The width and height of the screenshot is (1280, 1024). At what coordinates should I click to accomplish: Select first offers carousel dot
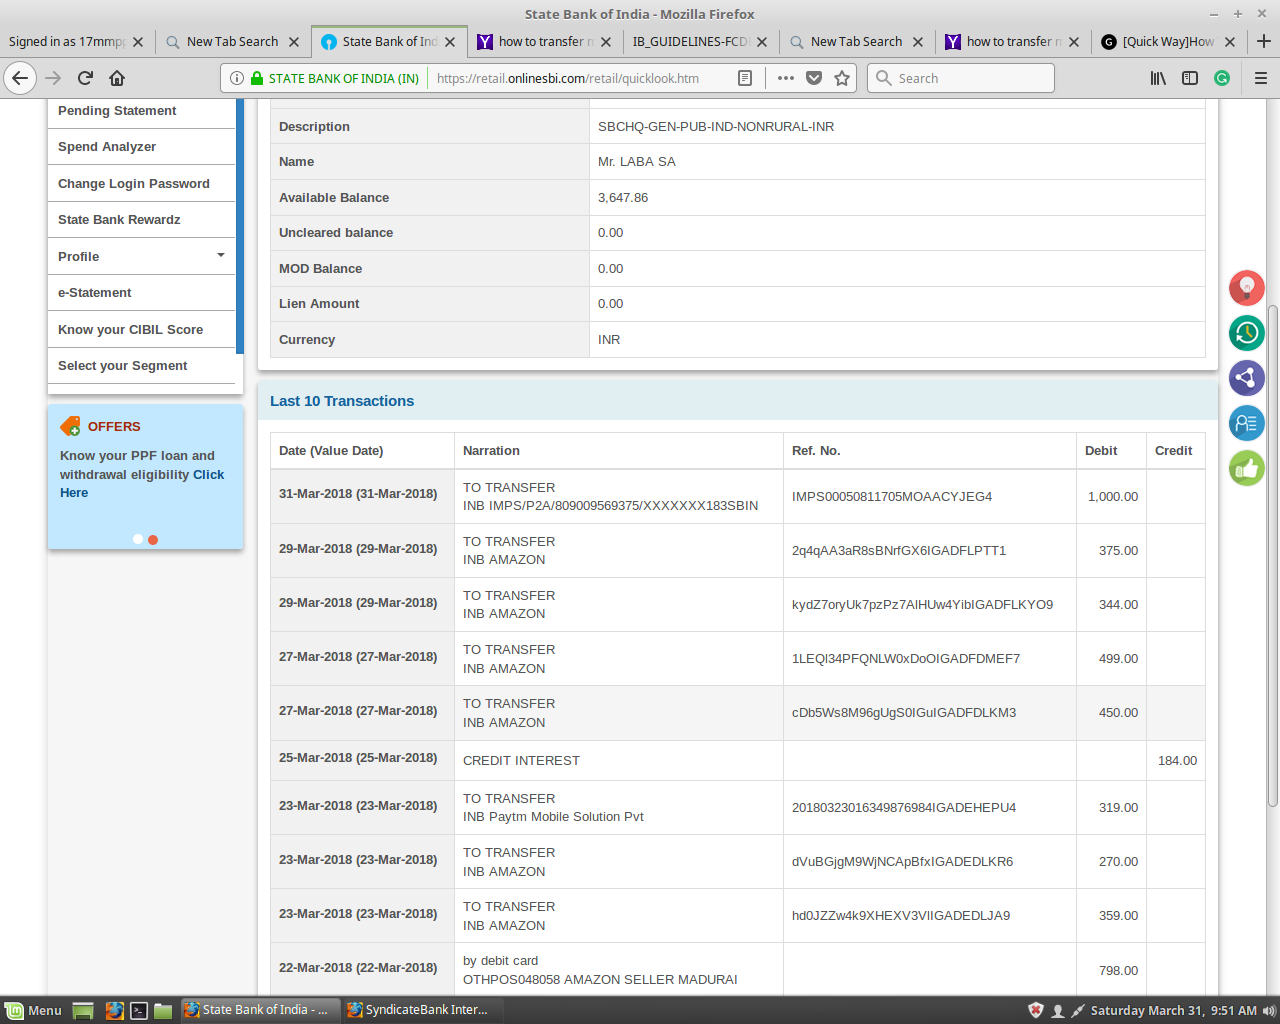pyautogui.click(x=138, y=539)
